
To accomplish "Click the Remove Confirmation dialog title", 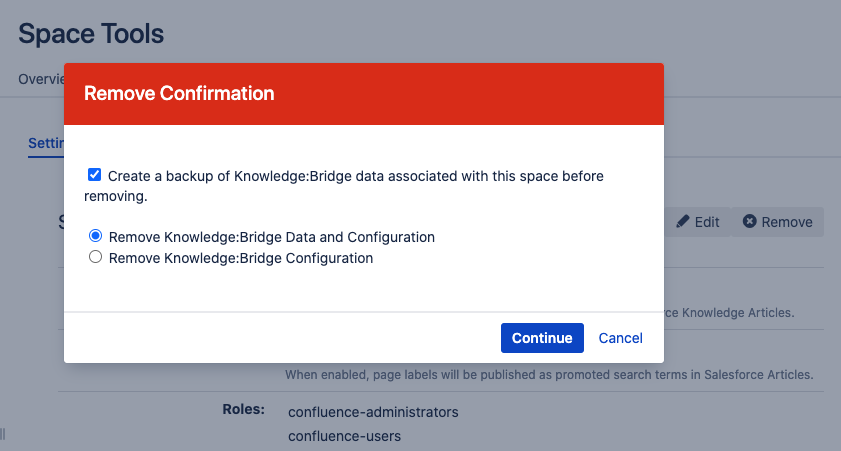I will tap(179, 94).
